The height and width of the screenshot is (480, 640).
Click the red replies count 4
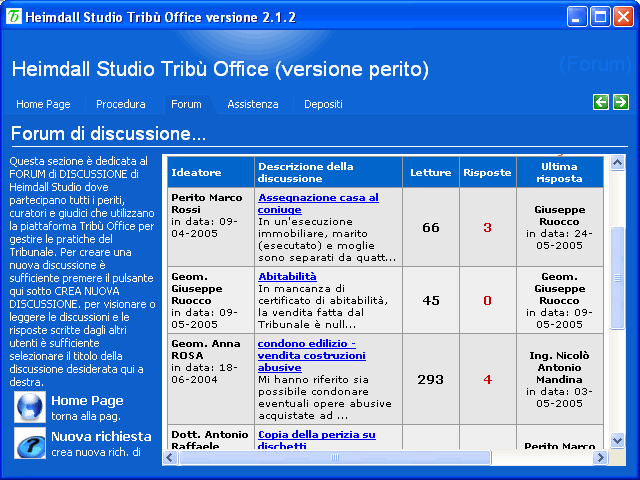point(487,380)
